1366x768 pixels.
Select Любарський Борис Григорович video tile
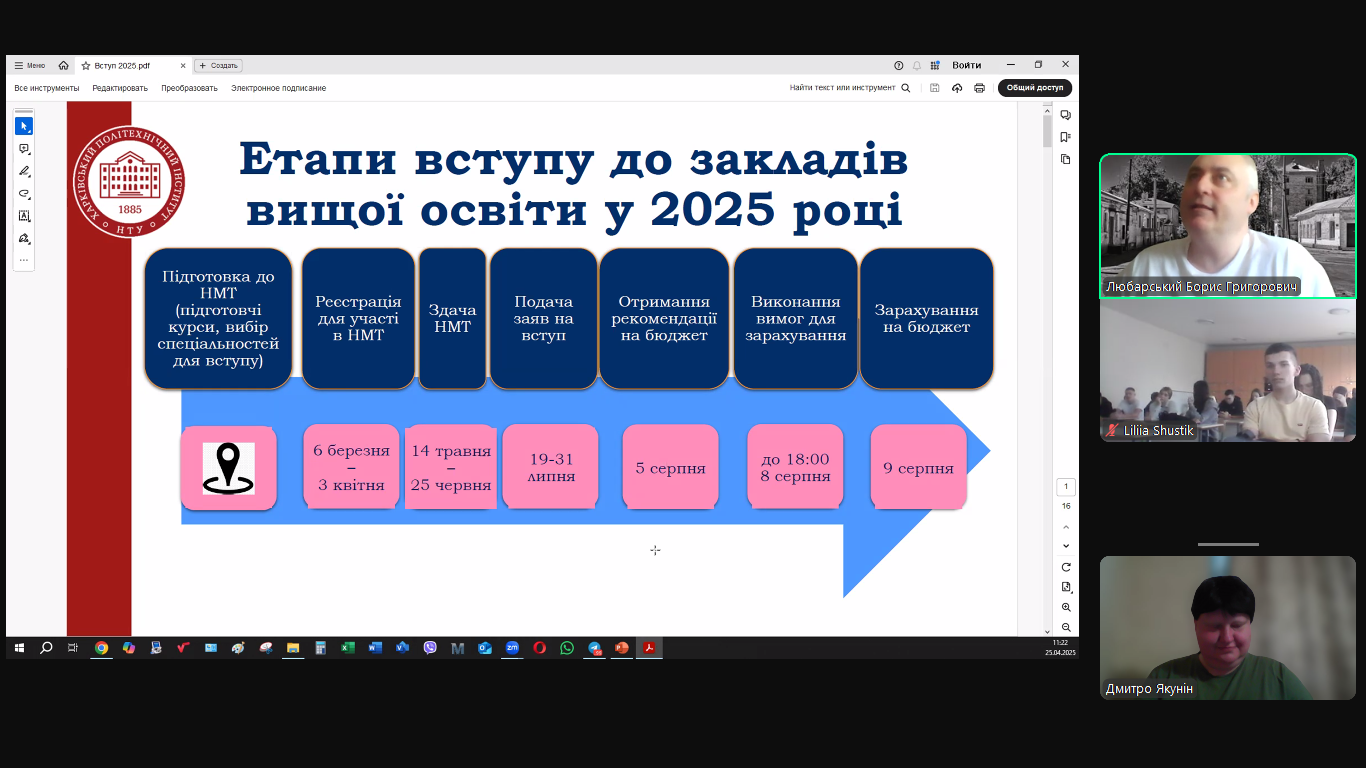click(x=1228, y=226)
